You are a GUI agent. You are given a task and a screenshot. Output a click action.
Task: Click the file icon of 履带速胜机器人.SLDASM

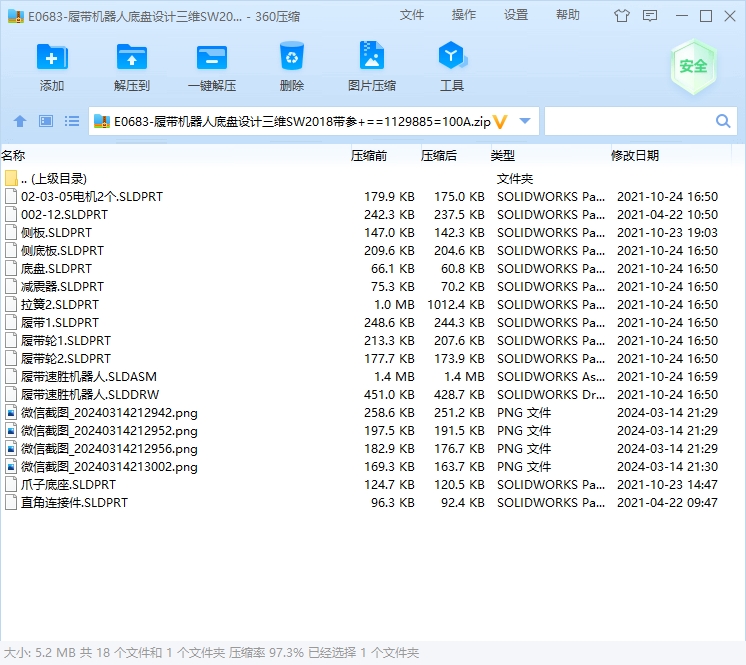click(11, 376)
